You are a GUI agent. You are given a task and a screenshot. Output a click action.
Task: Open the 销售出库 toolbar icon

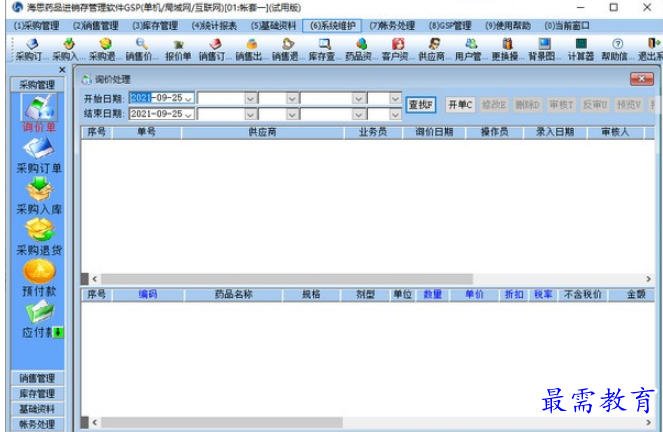pos(252,49)
